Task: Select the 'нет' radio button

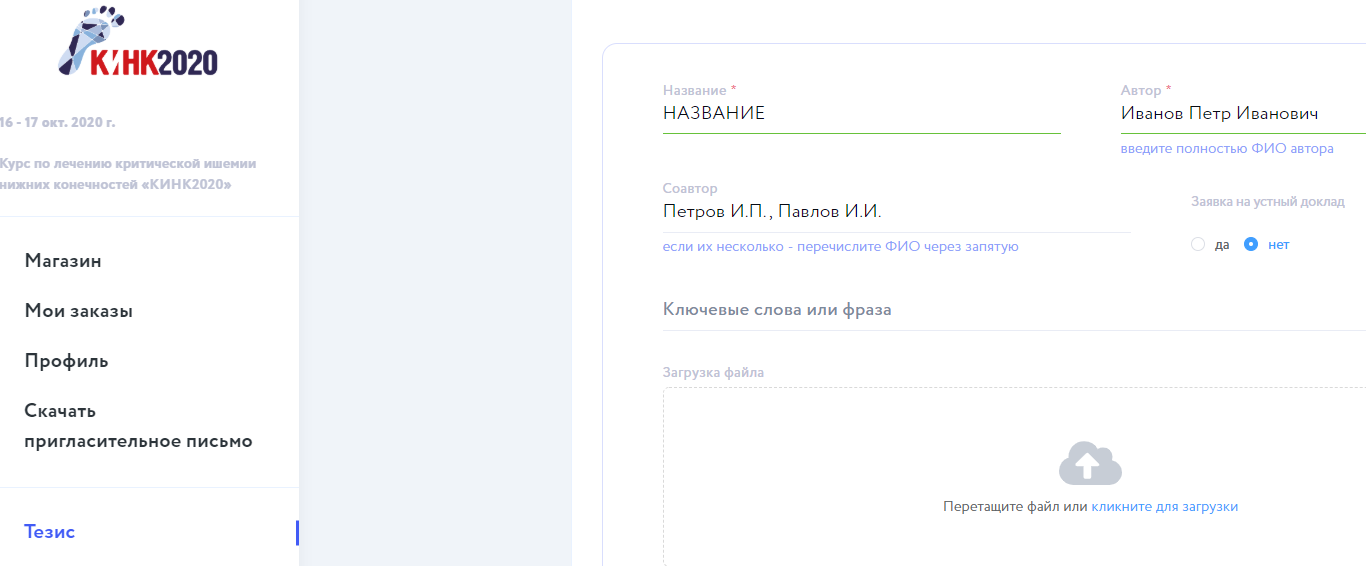Action: point(1250,244)
